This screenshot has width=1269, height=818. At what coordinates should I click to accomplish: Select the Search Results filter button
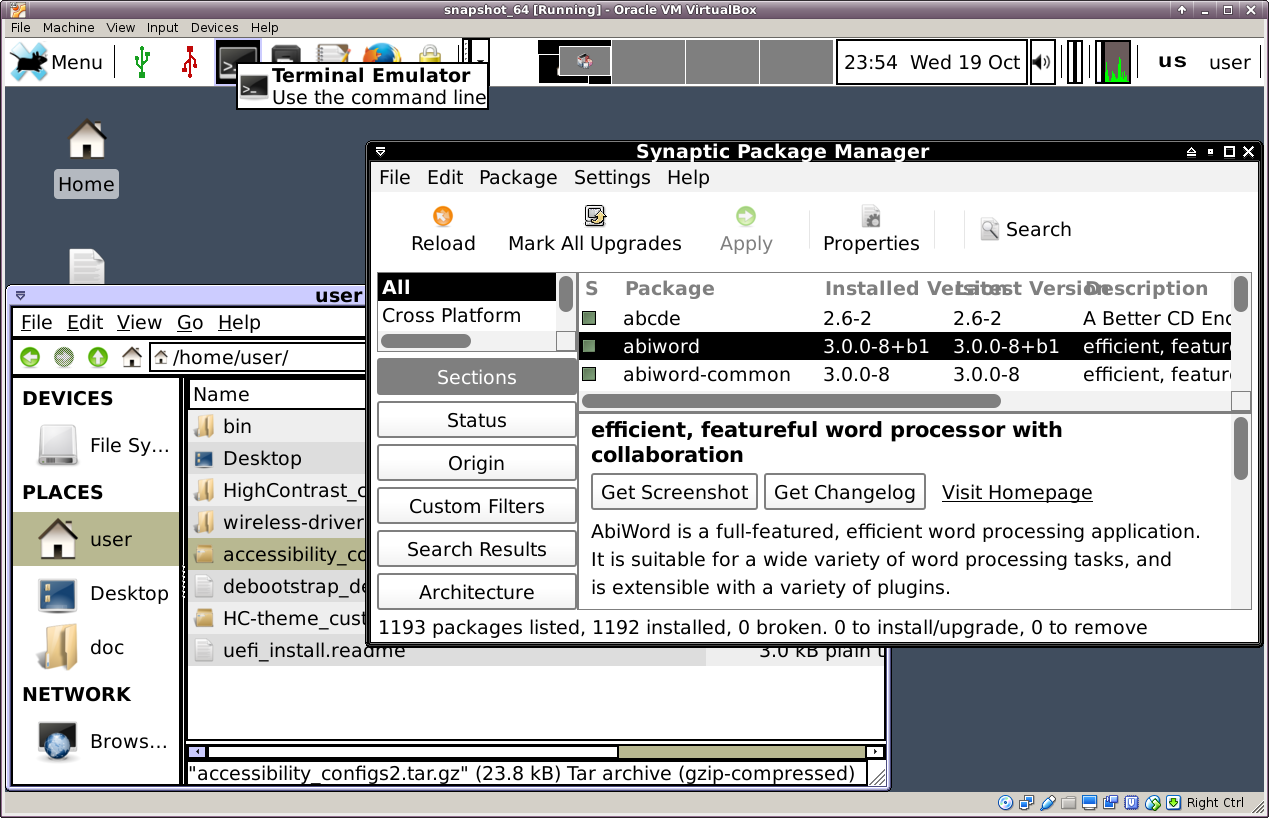[x=477, y=549]
